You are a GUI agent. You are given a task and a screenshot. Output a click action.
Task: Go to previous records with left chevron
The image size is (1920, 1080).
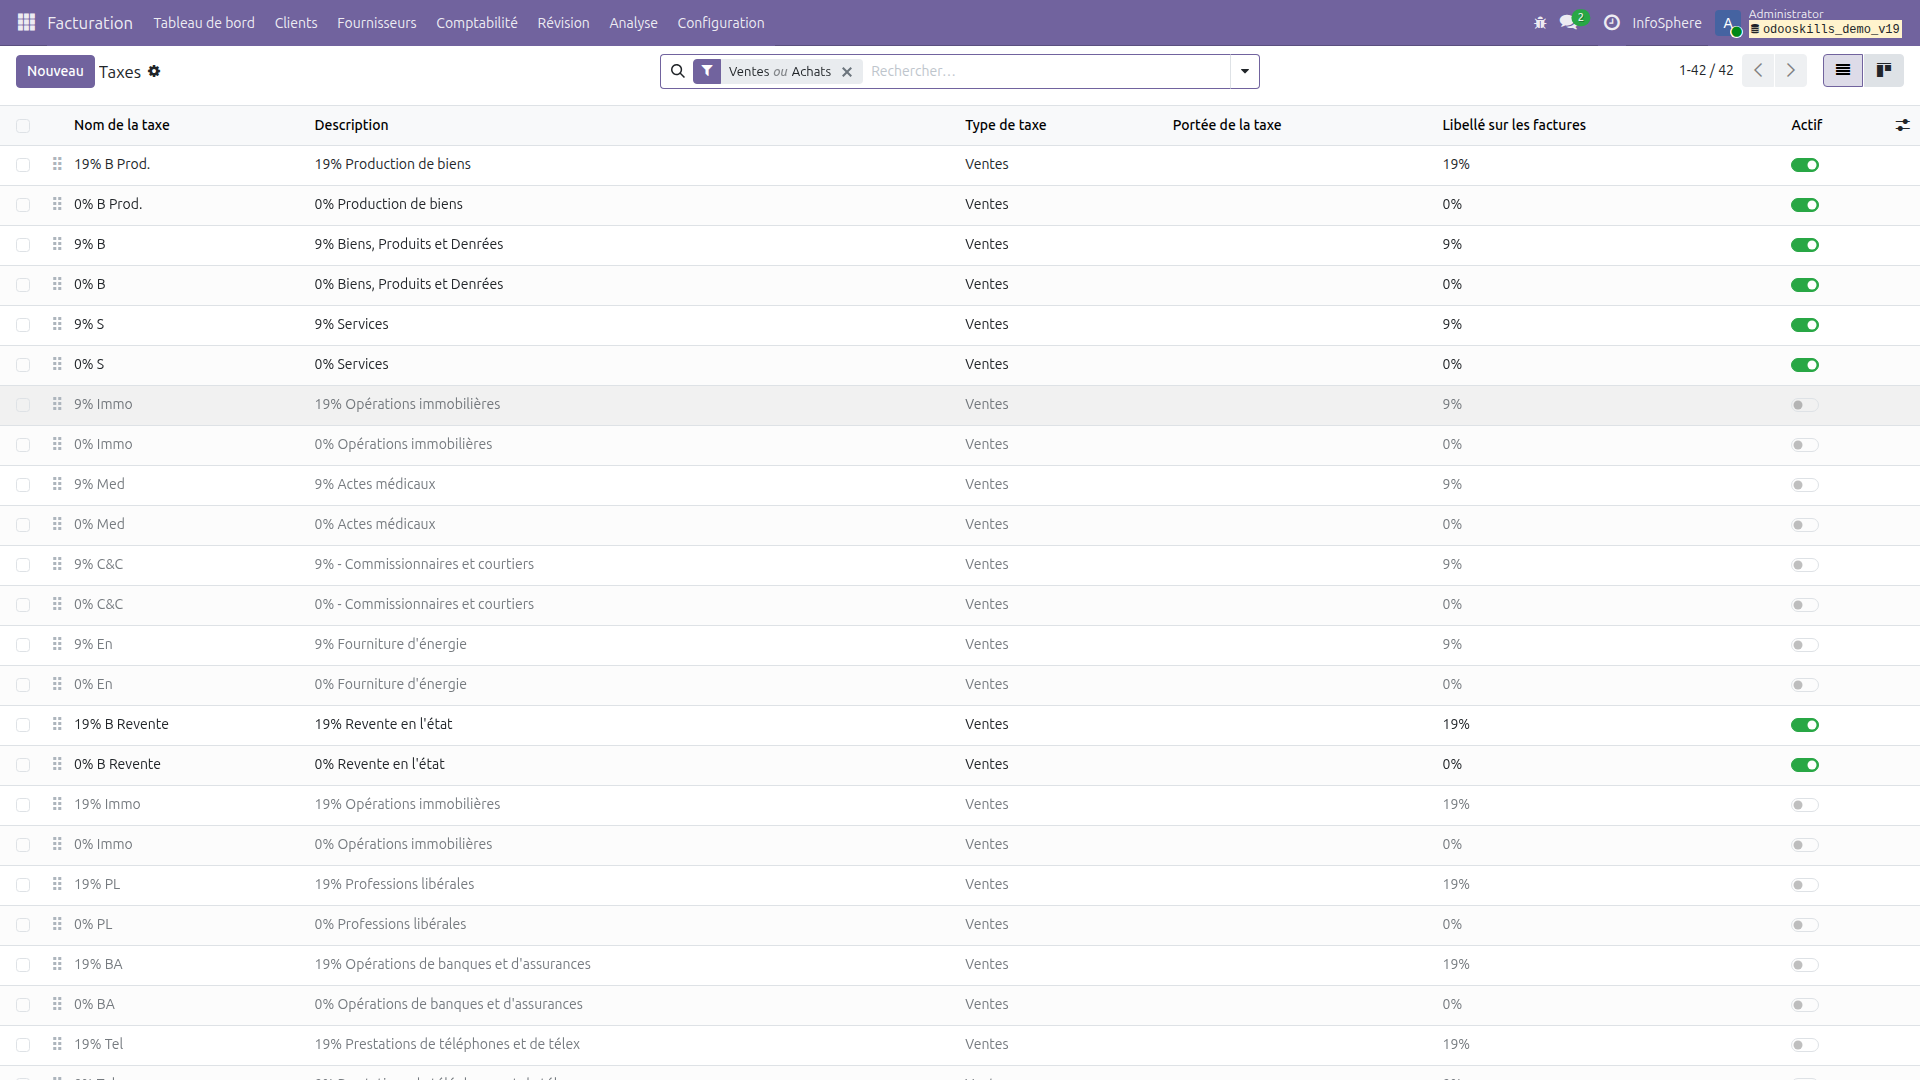pos(1758,70)
